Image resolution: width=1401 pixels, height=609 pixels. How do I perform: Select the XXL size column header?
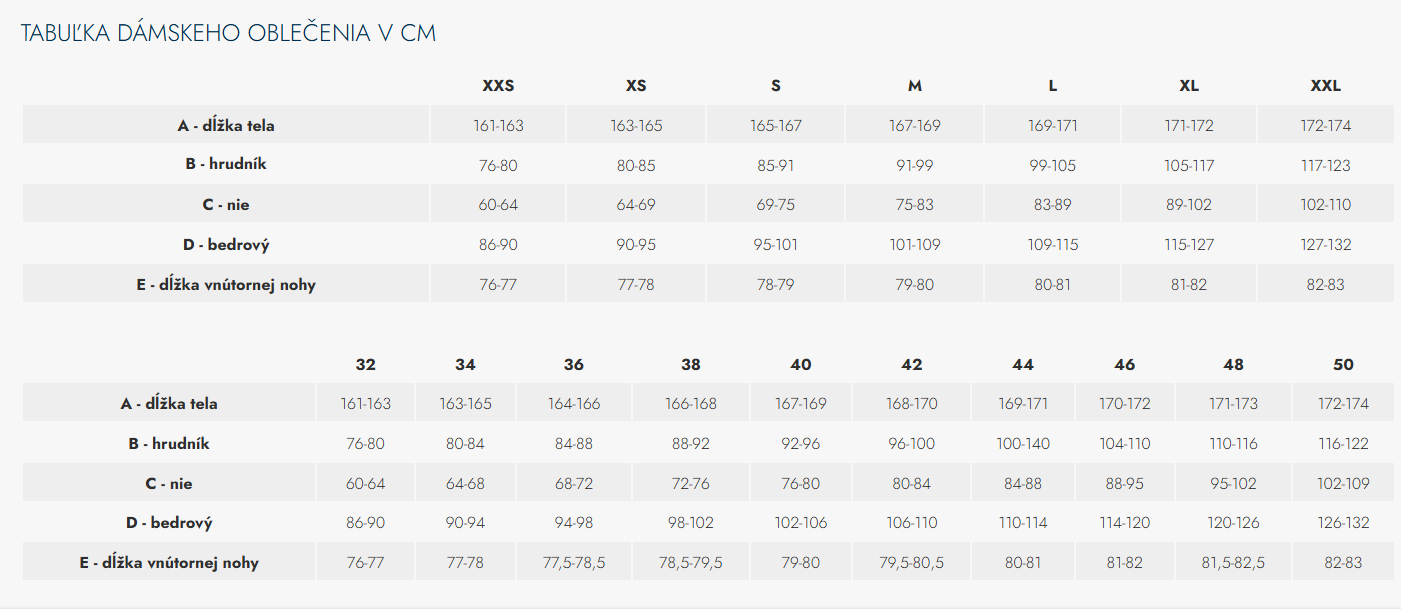tap(1325, 86)
